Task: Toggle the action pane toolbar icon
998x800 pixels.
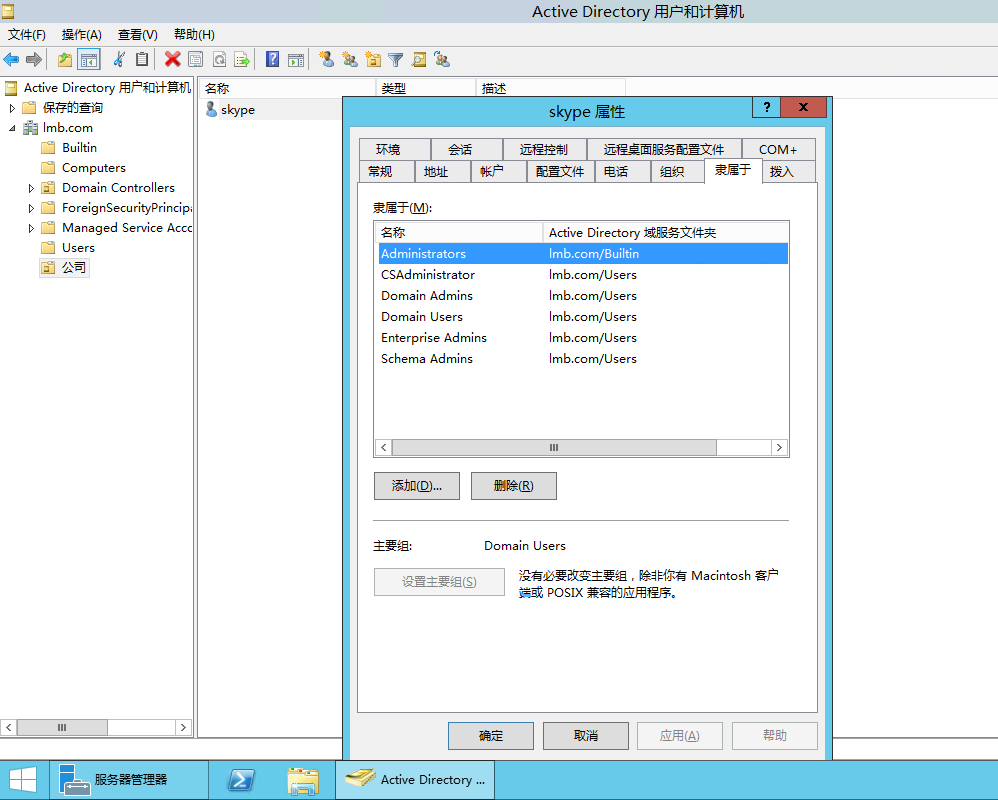Action: coord(296,60)
